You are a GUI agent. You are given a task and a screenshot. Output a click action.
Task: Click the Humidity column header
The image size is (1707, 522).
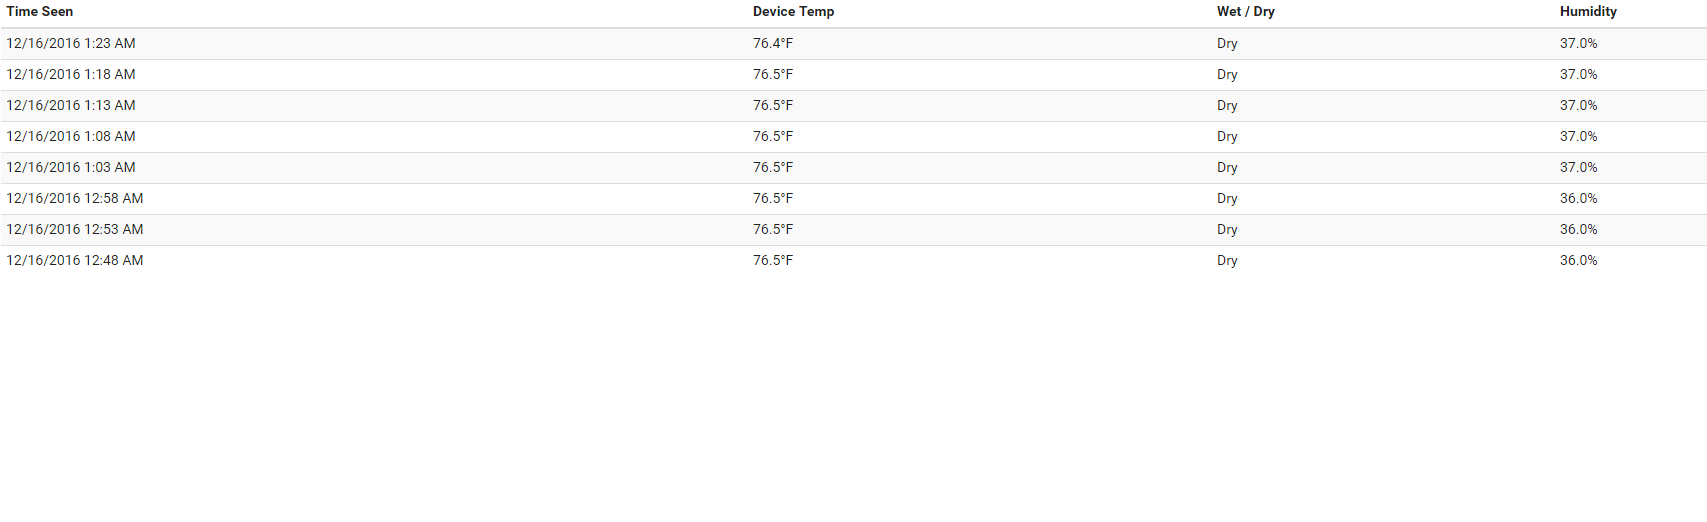coord(1588,12)
